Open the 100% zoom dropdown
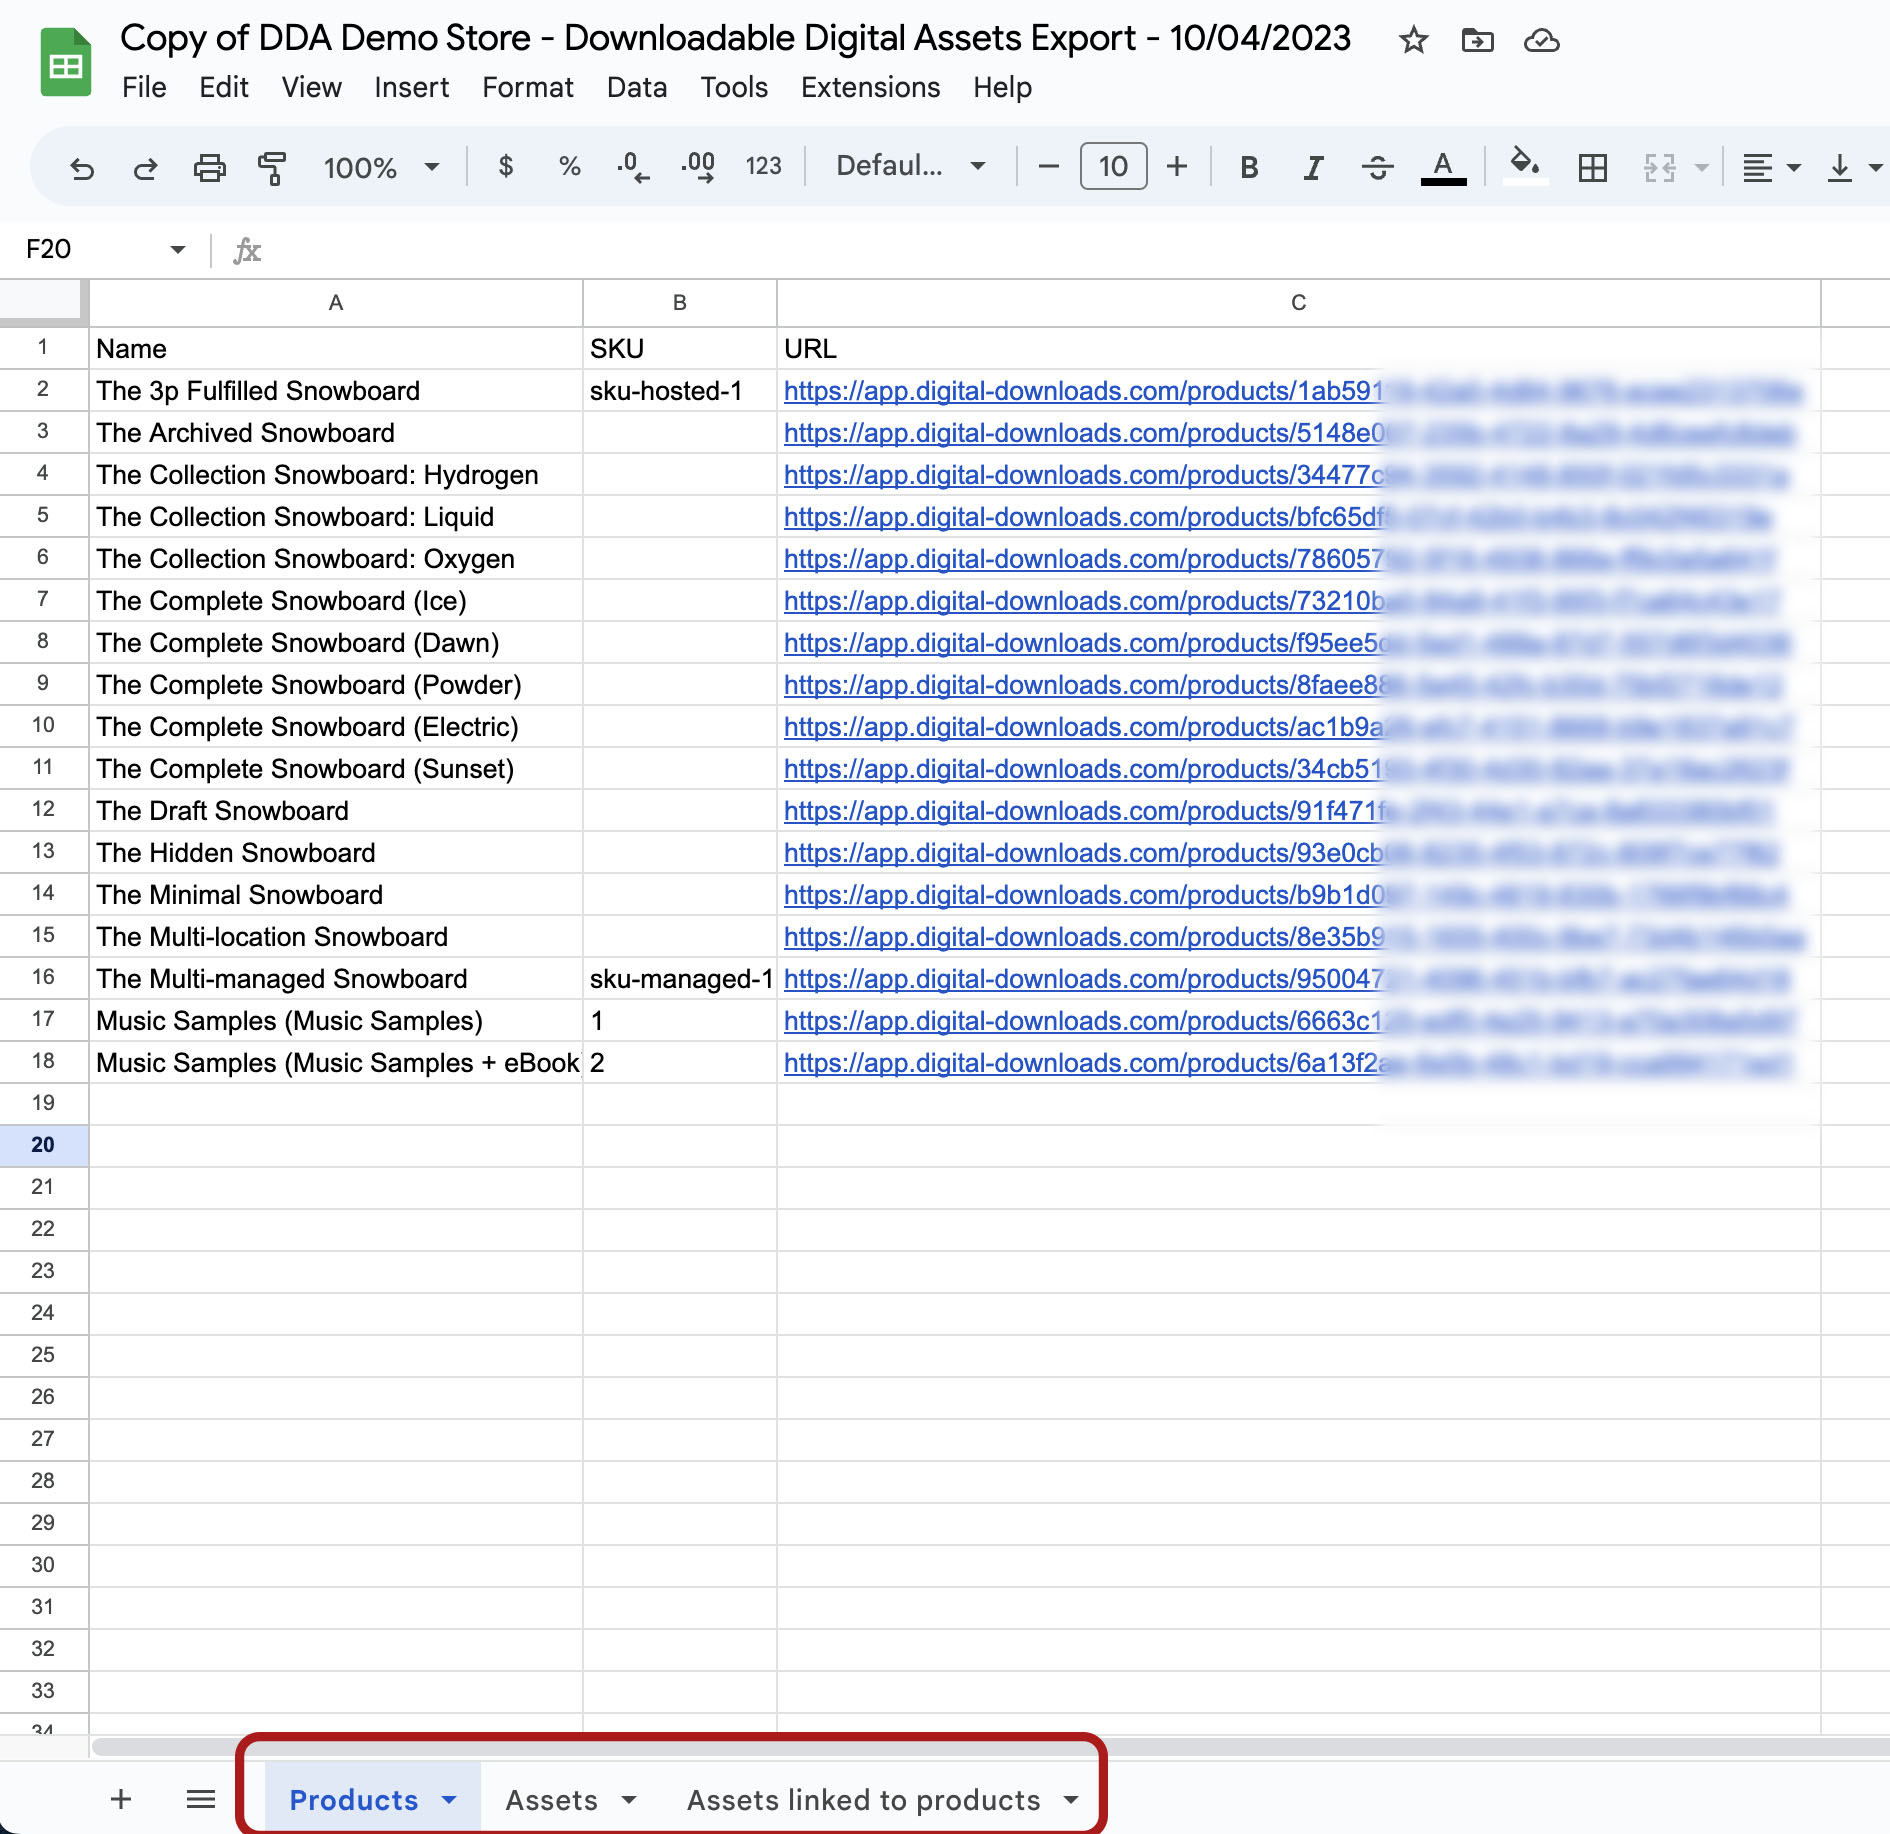 tap(380, 167)
